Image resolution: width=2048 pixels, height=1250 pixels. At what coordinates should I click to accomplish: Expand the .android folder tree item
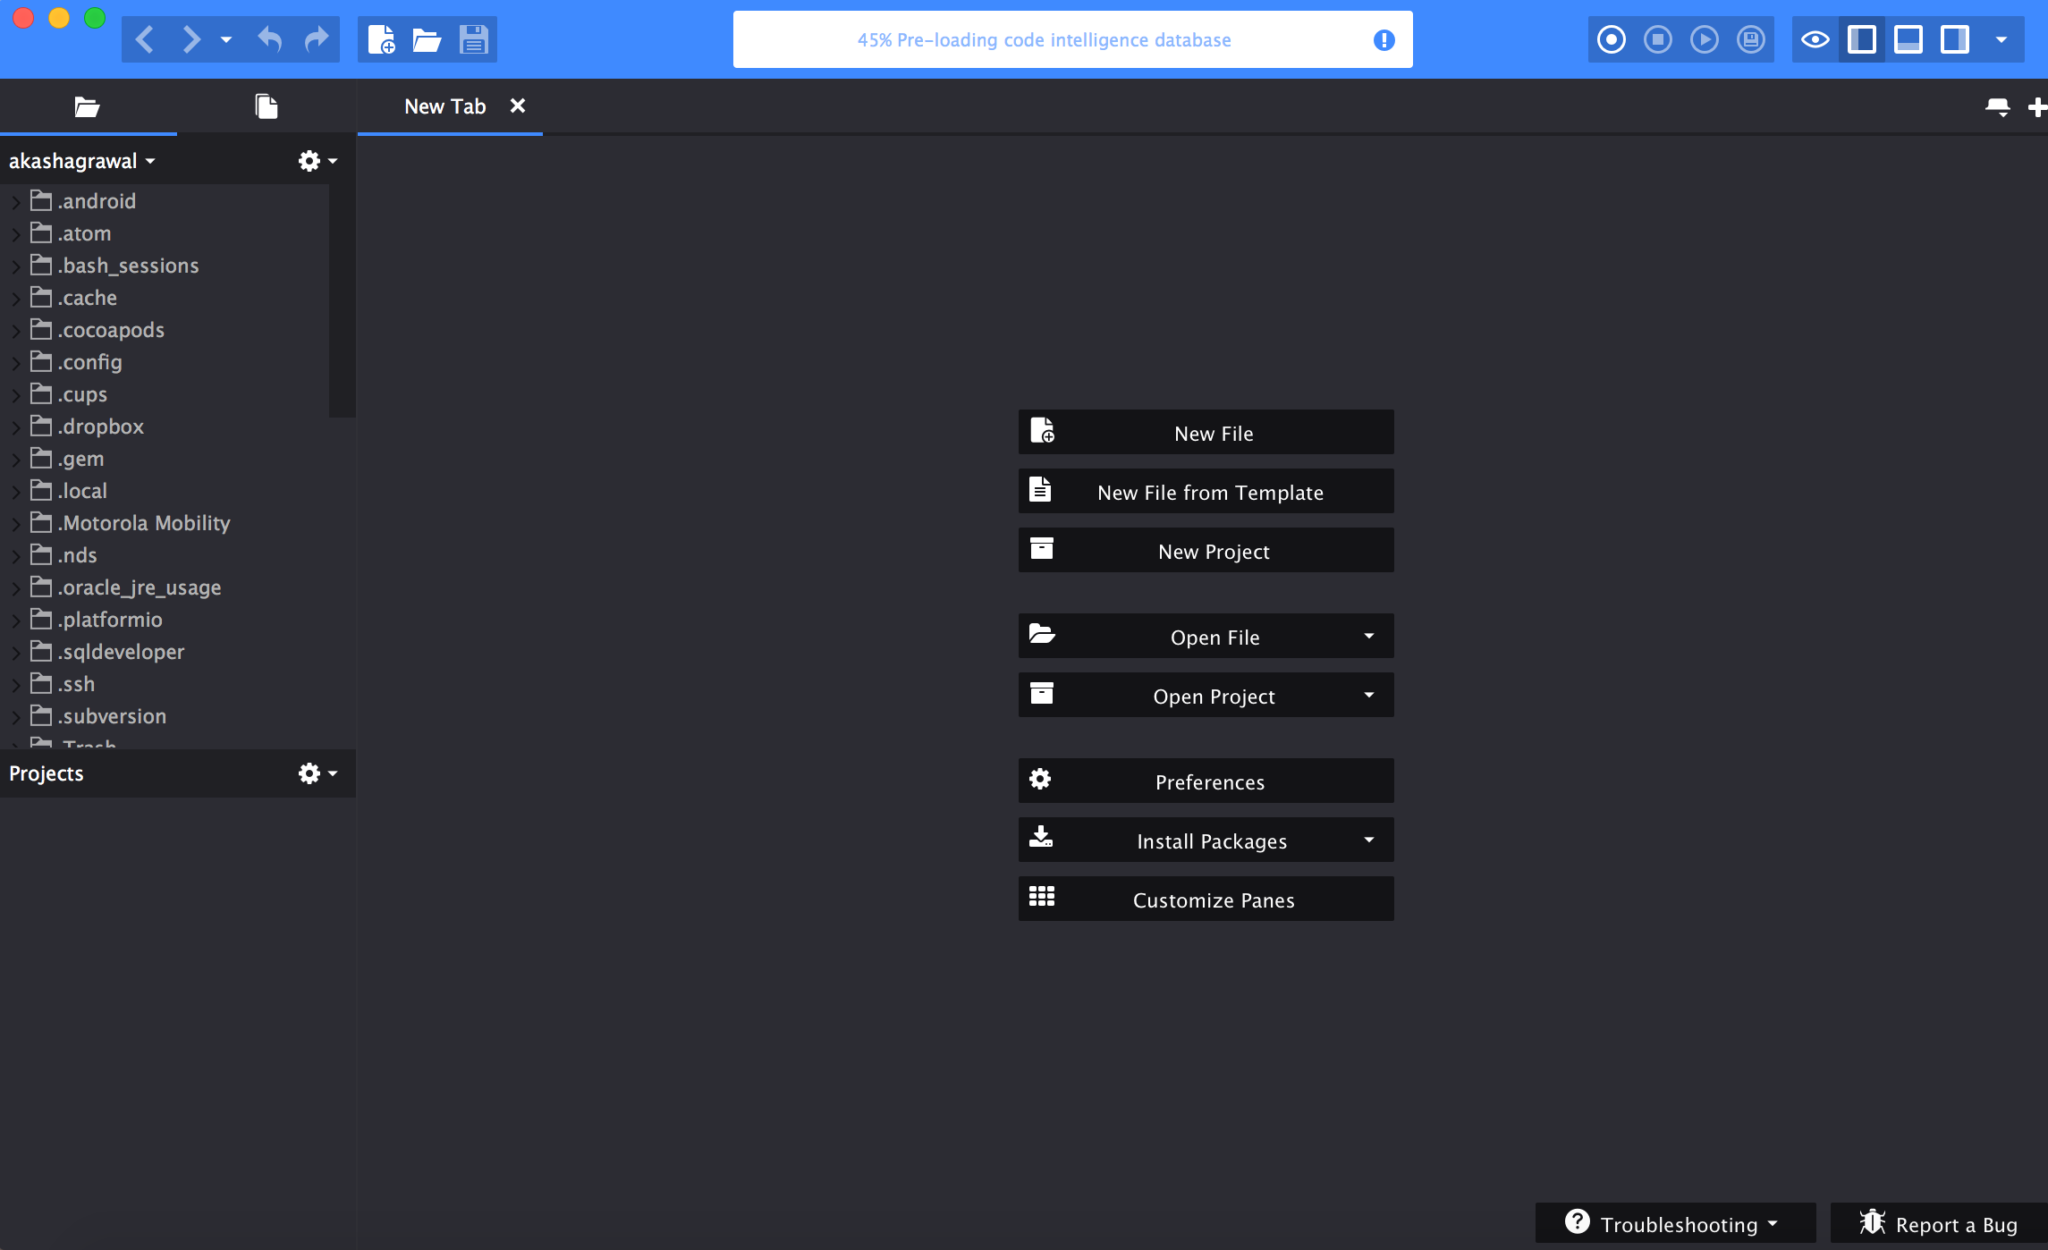pos(16,201)
